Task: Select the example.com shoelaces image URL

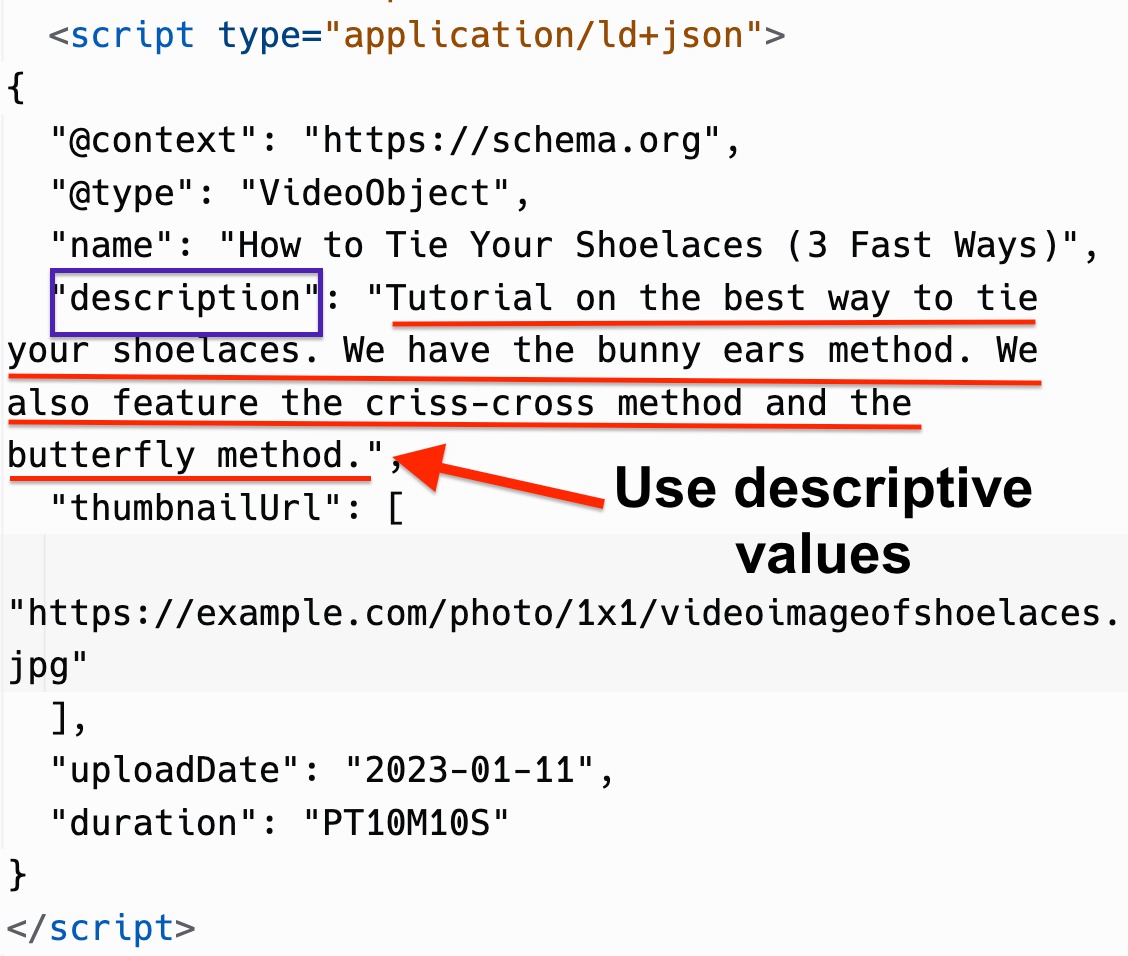Action: click(560, 612)
